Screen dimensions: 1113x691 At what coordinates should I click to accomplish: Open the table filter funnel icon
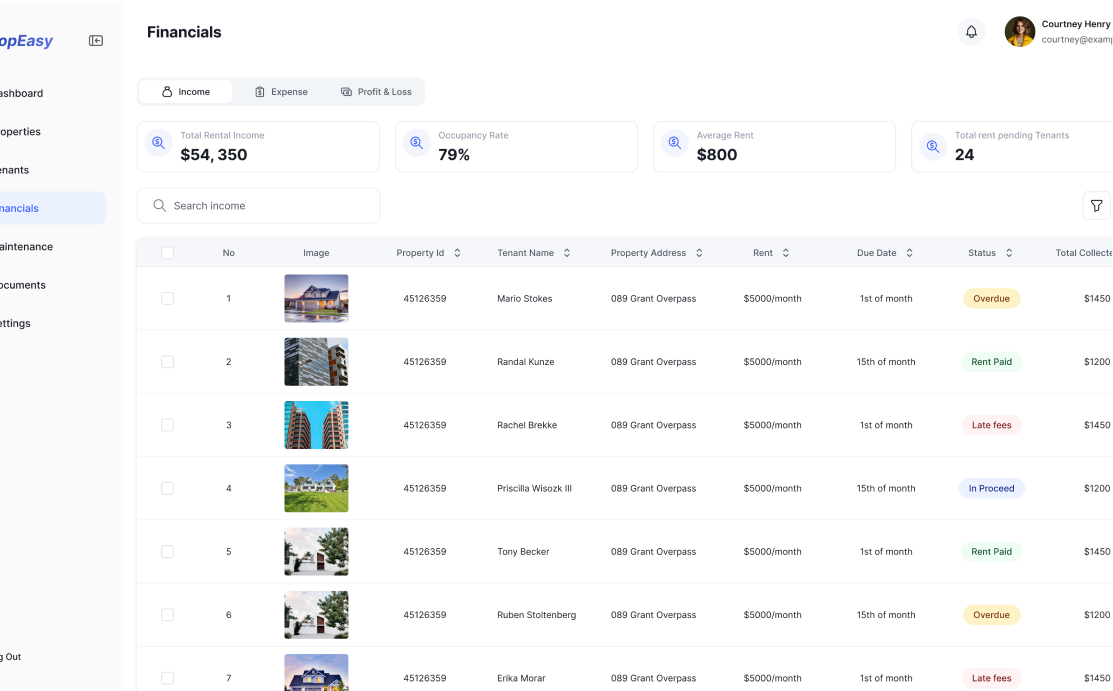point(1096,206)
